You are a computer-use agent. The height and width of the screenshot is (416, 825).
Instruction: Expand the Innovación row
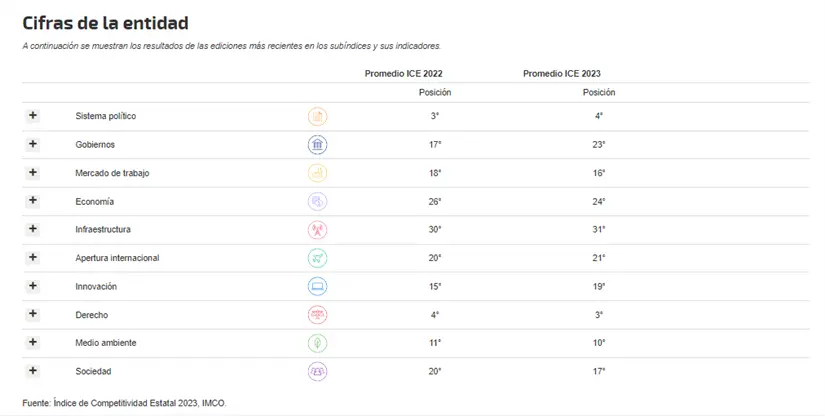(x=33, y=286)
